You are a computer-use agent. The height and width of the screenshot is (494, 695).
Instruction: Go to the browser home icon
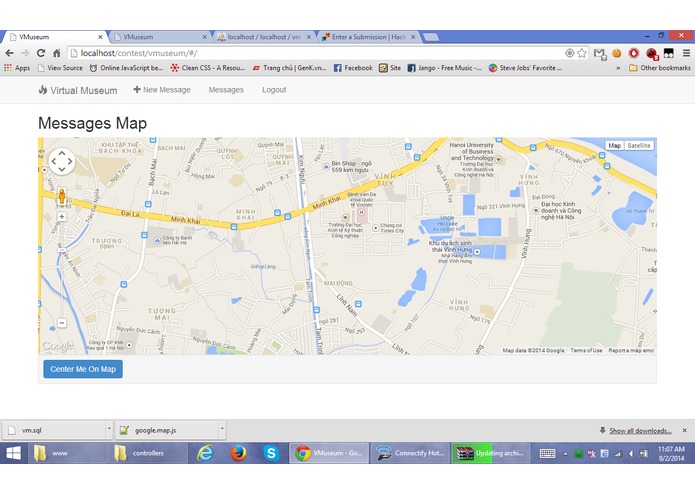click(x=56, y=53)
